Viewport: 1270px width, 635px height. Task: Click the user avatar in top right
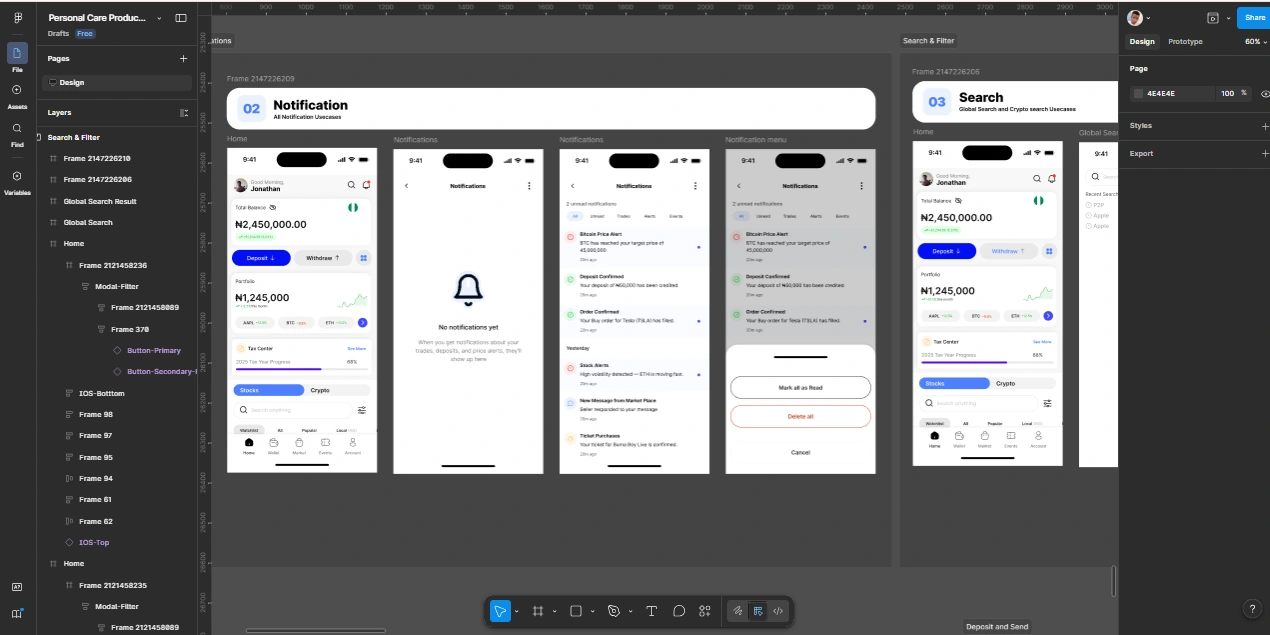pos(1134,18)
